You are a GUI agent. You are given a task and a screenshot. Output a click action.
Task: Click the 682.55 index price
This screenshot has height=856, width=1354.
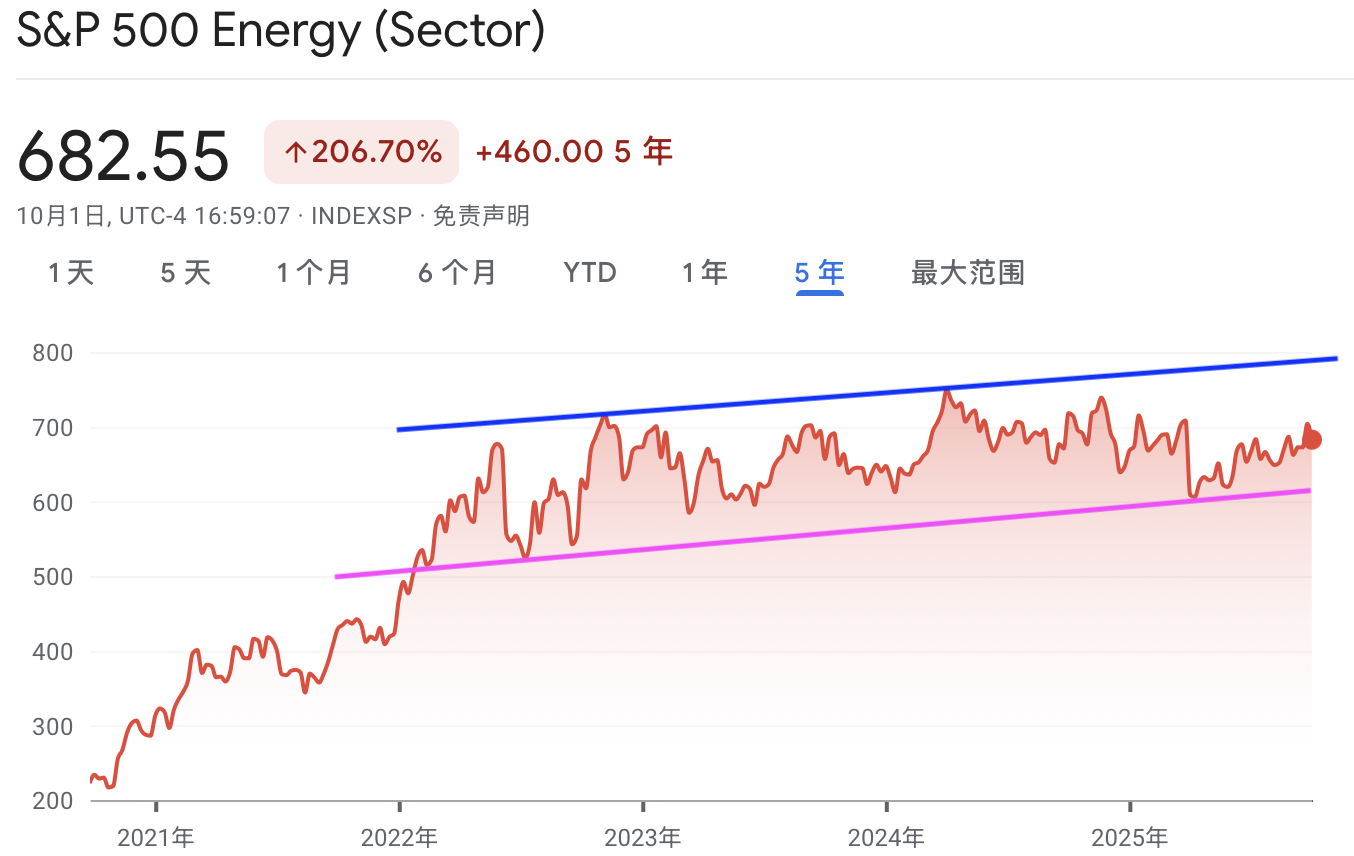coord(124,155)
